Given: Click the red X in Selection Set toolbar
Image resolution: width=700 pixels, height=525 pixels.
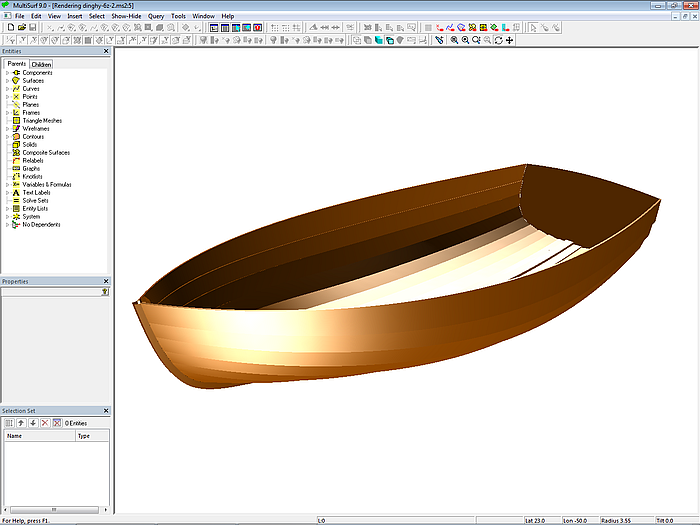Looking at the screenshot, I should tap(45, 423).
